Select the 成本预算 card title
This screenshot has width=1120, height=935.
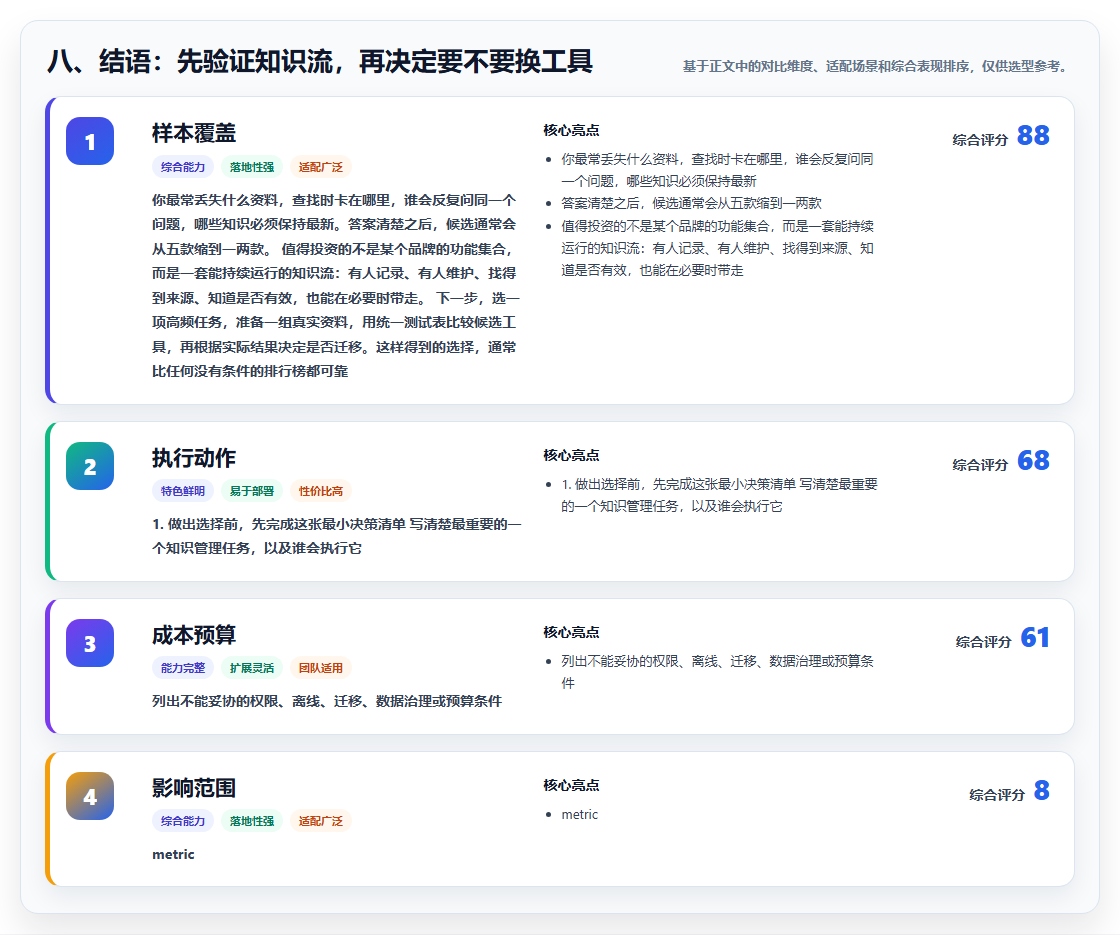coord(194,635)
